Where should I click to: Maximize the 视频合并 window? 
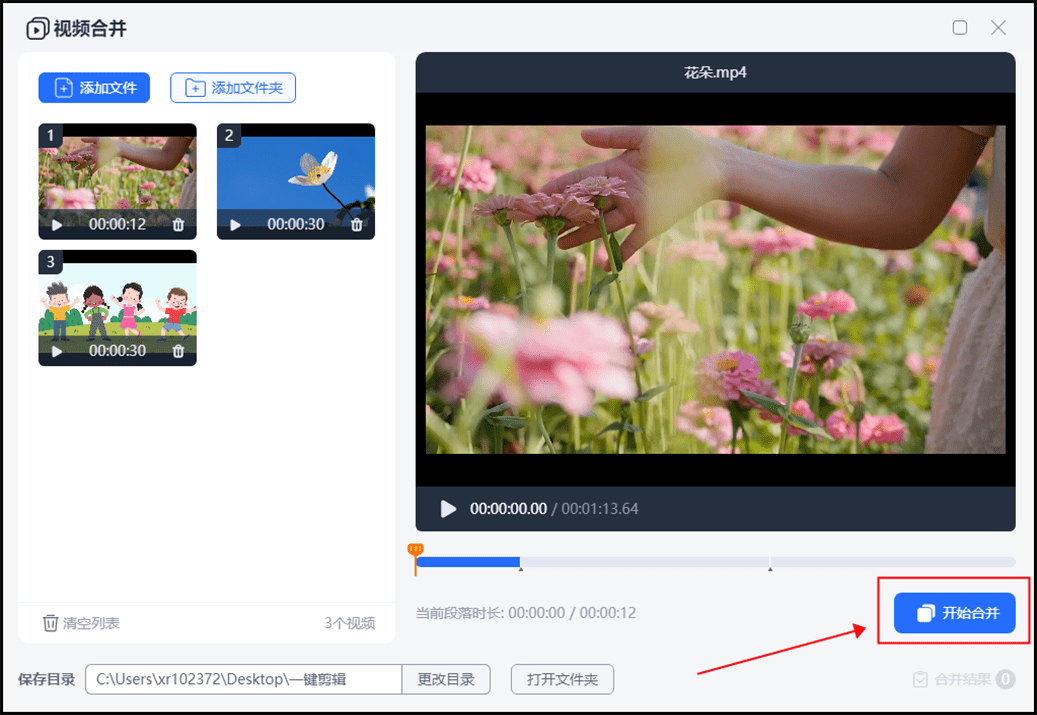960,27
